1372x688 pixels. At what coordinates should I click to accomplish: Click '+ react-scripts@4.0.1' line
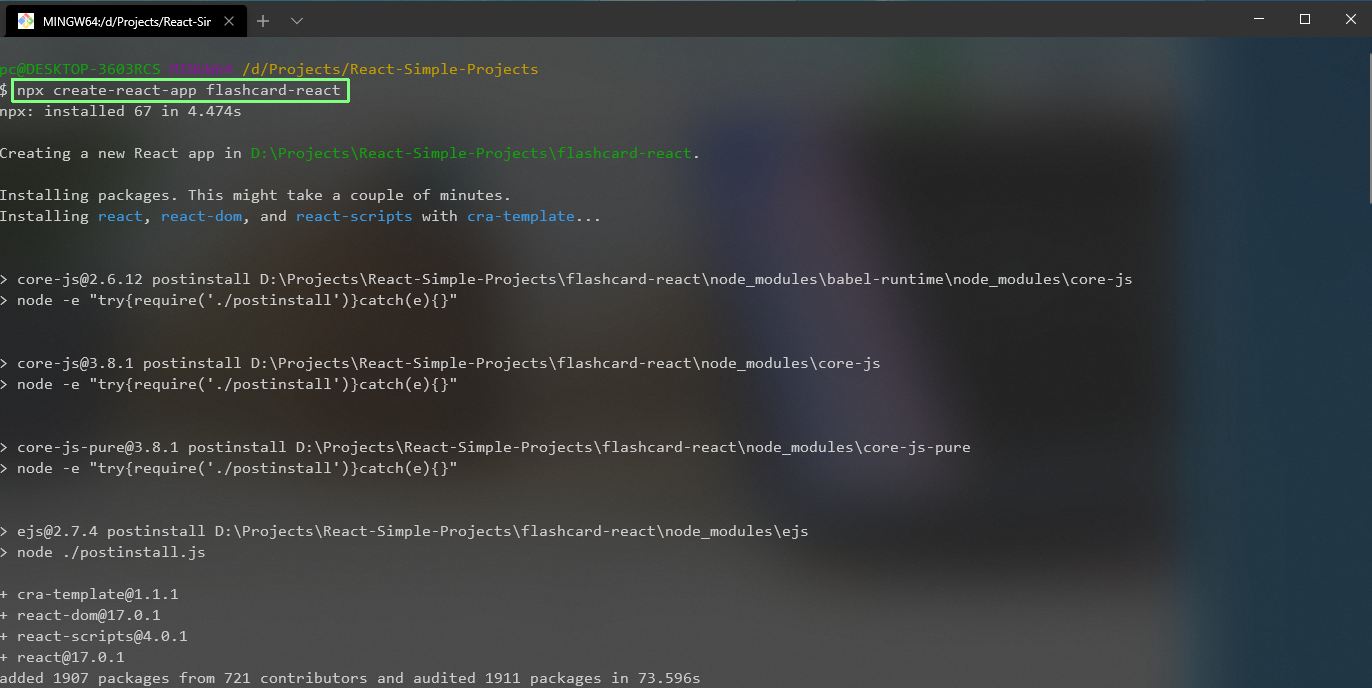pos(94,636)
